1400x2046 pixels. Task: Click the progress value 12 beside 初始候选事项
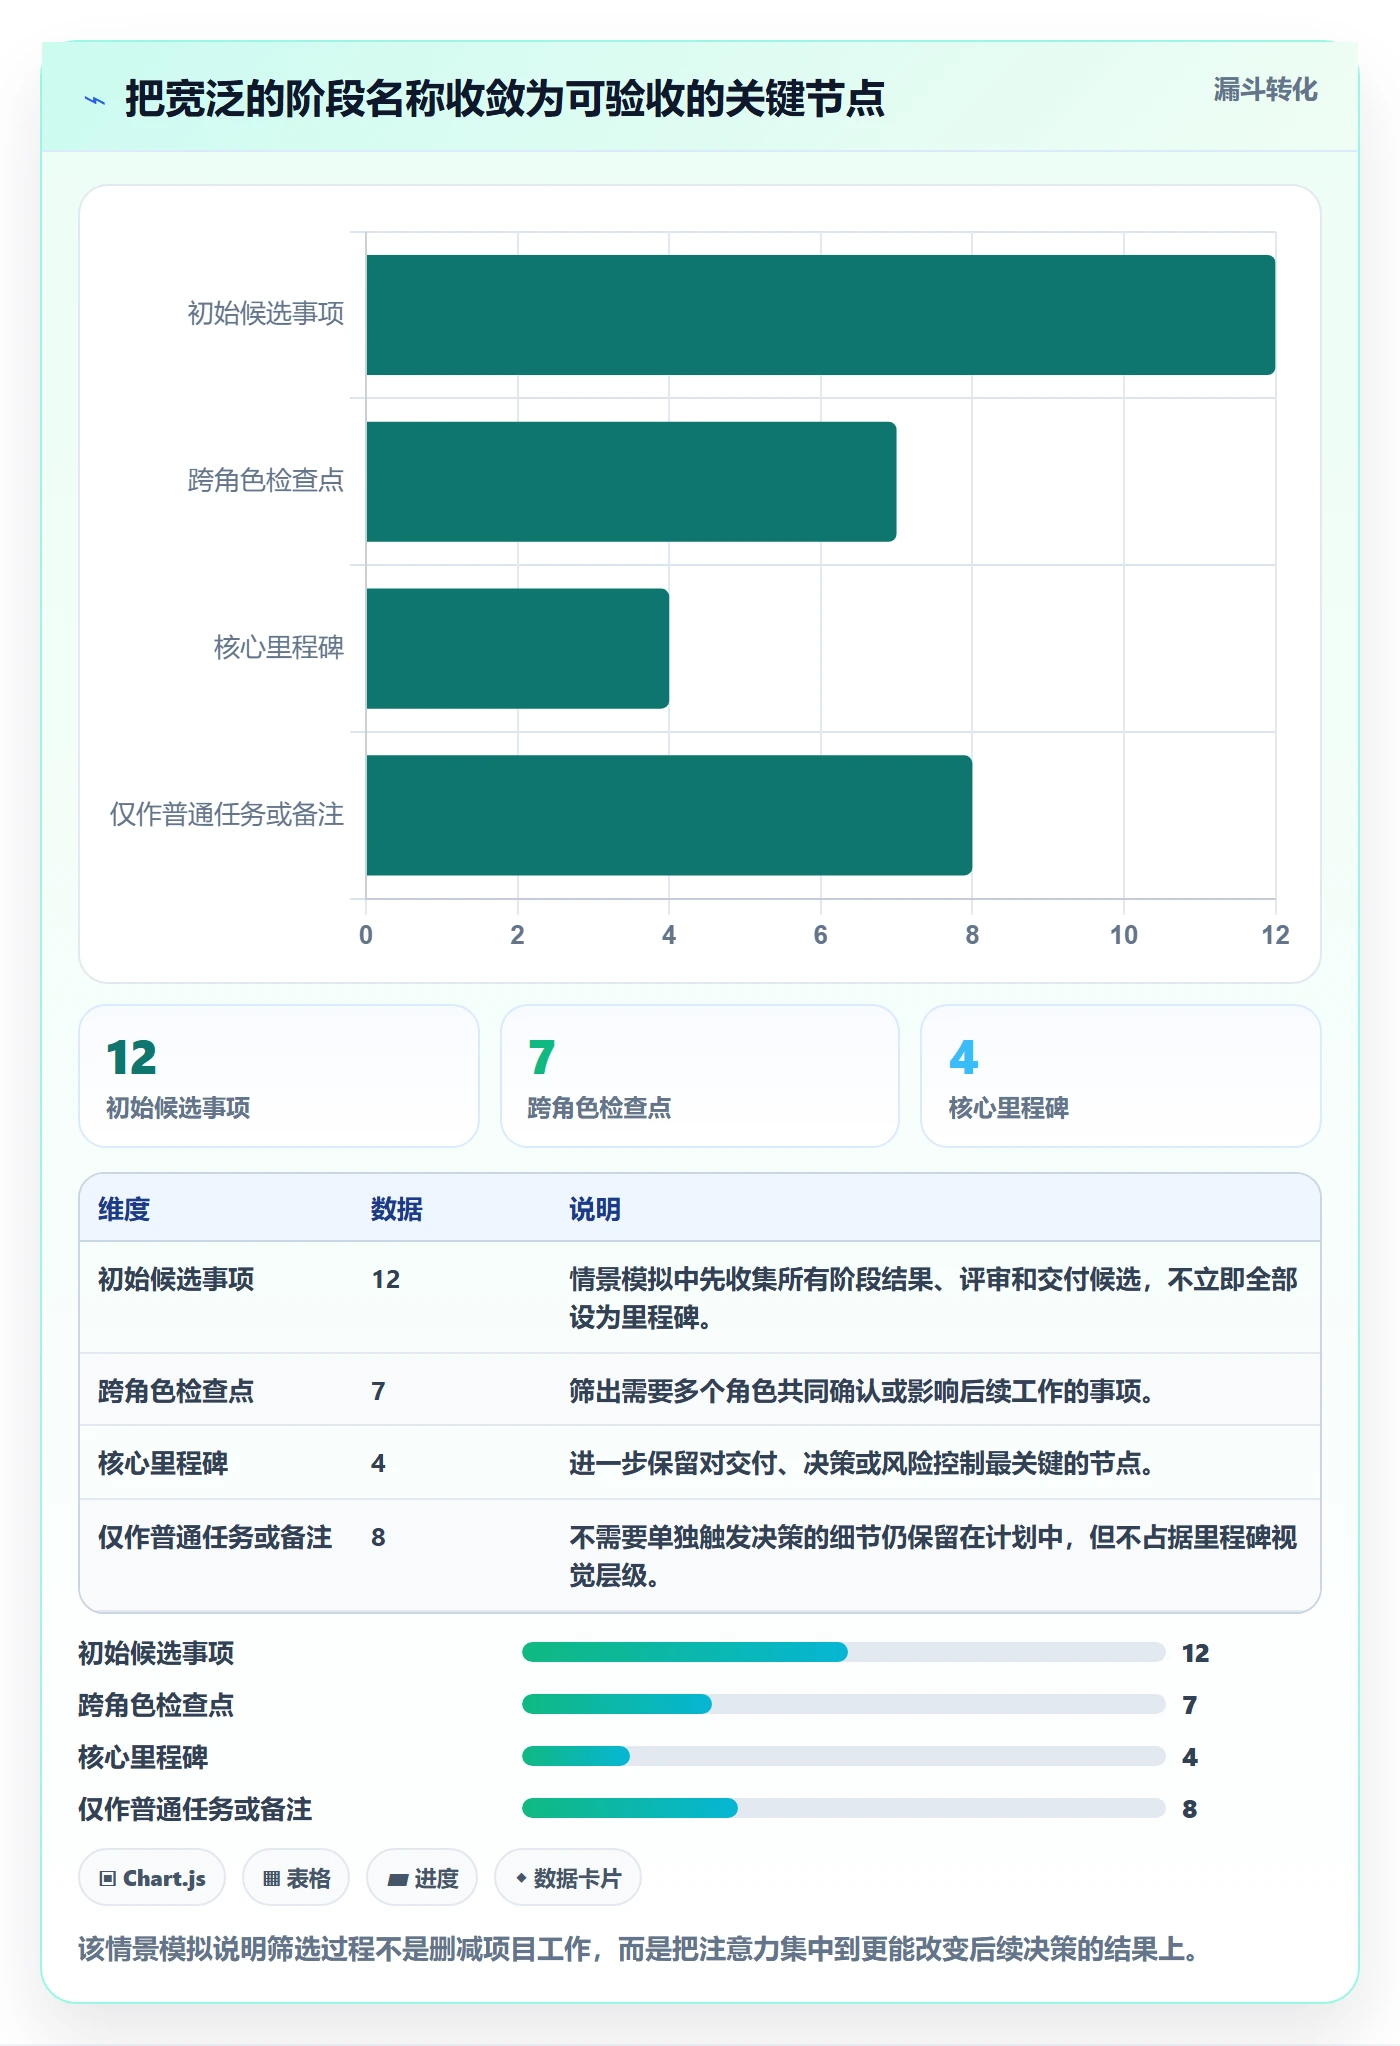(1196, 1653)
